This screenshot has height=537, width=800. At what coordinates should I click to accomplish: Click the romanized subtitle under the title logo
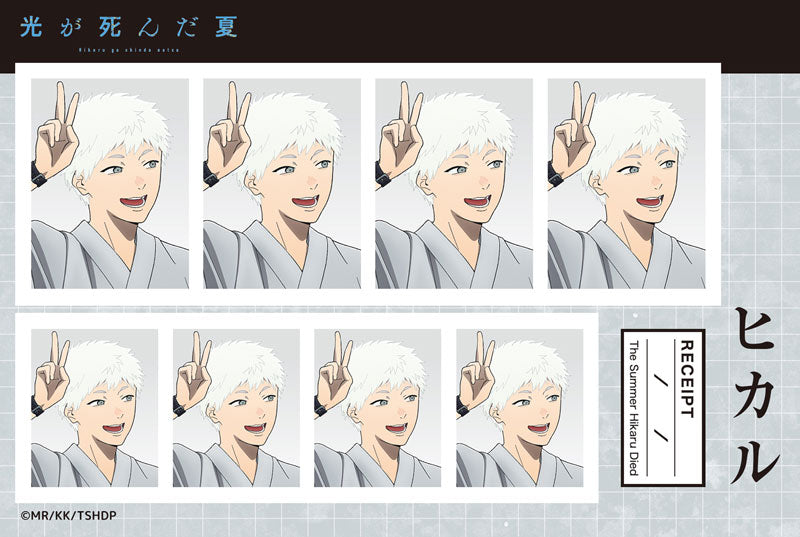click(130, 49)
